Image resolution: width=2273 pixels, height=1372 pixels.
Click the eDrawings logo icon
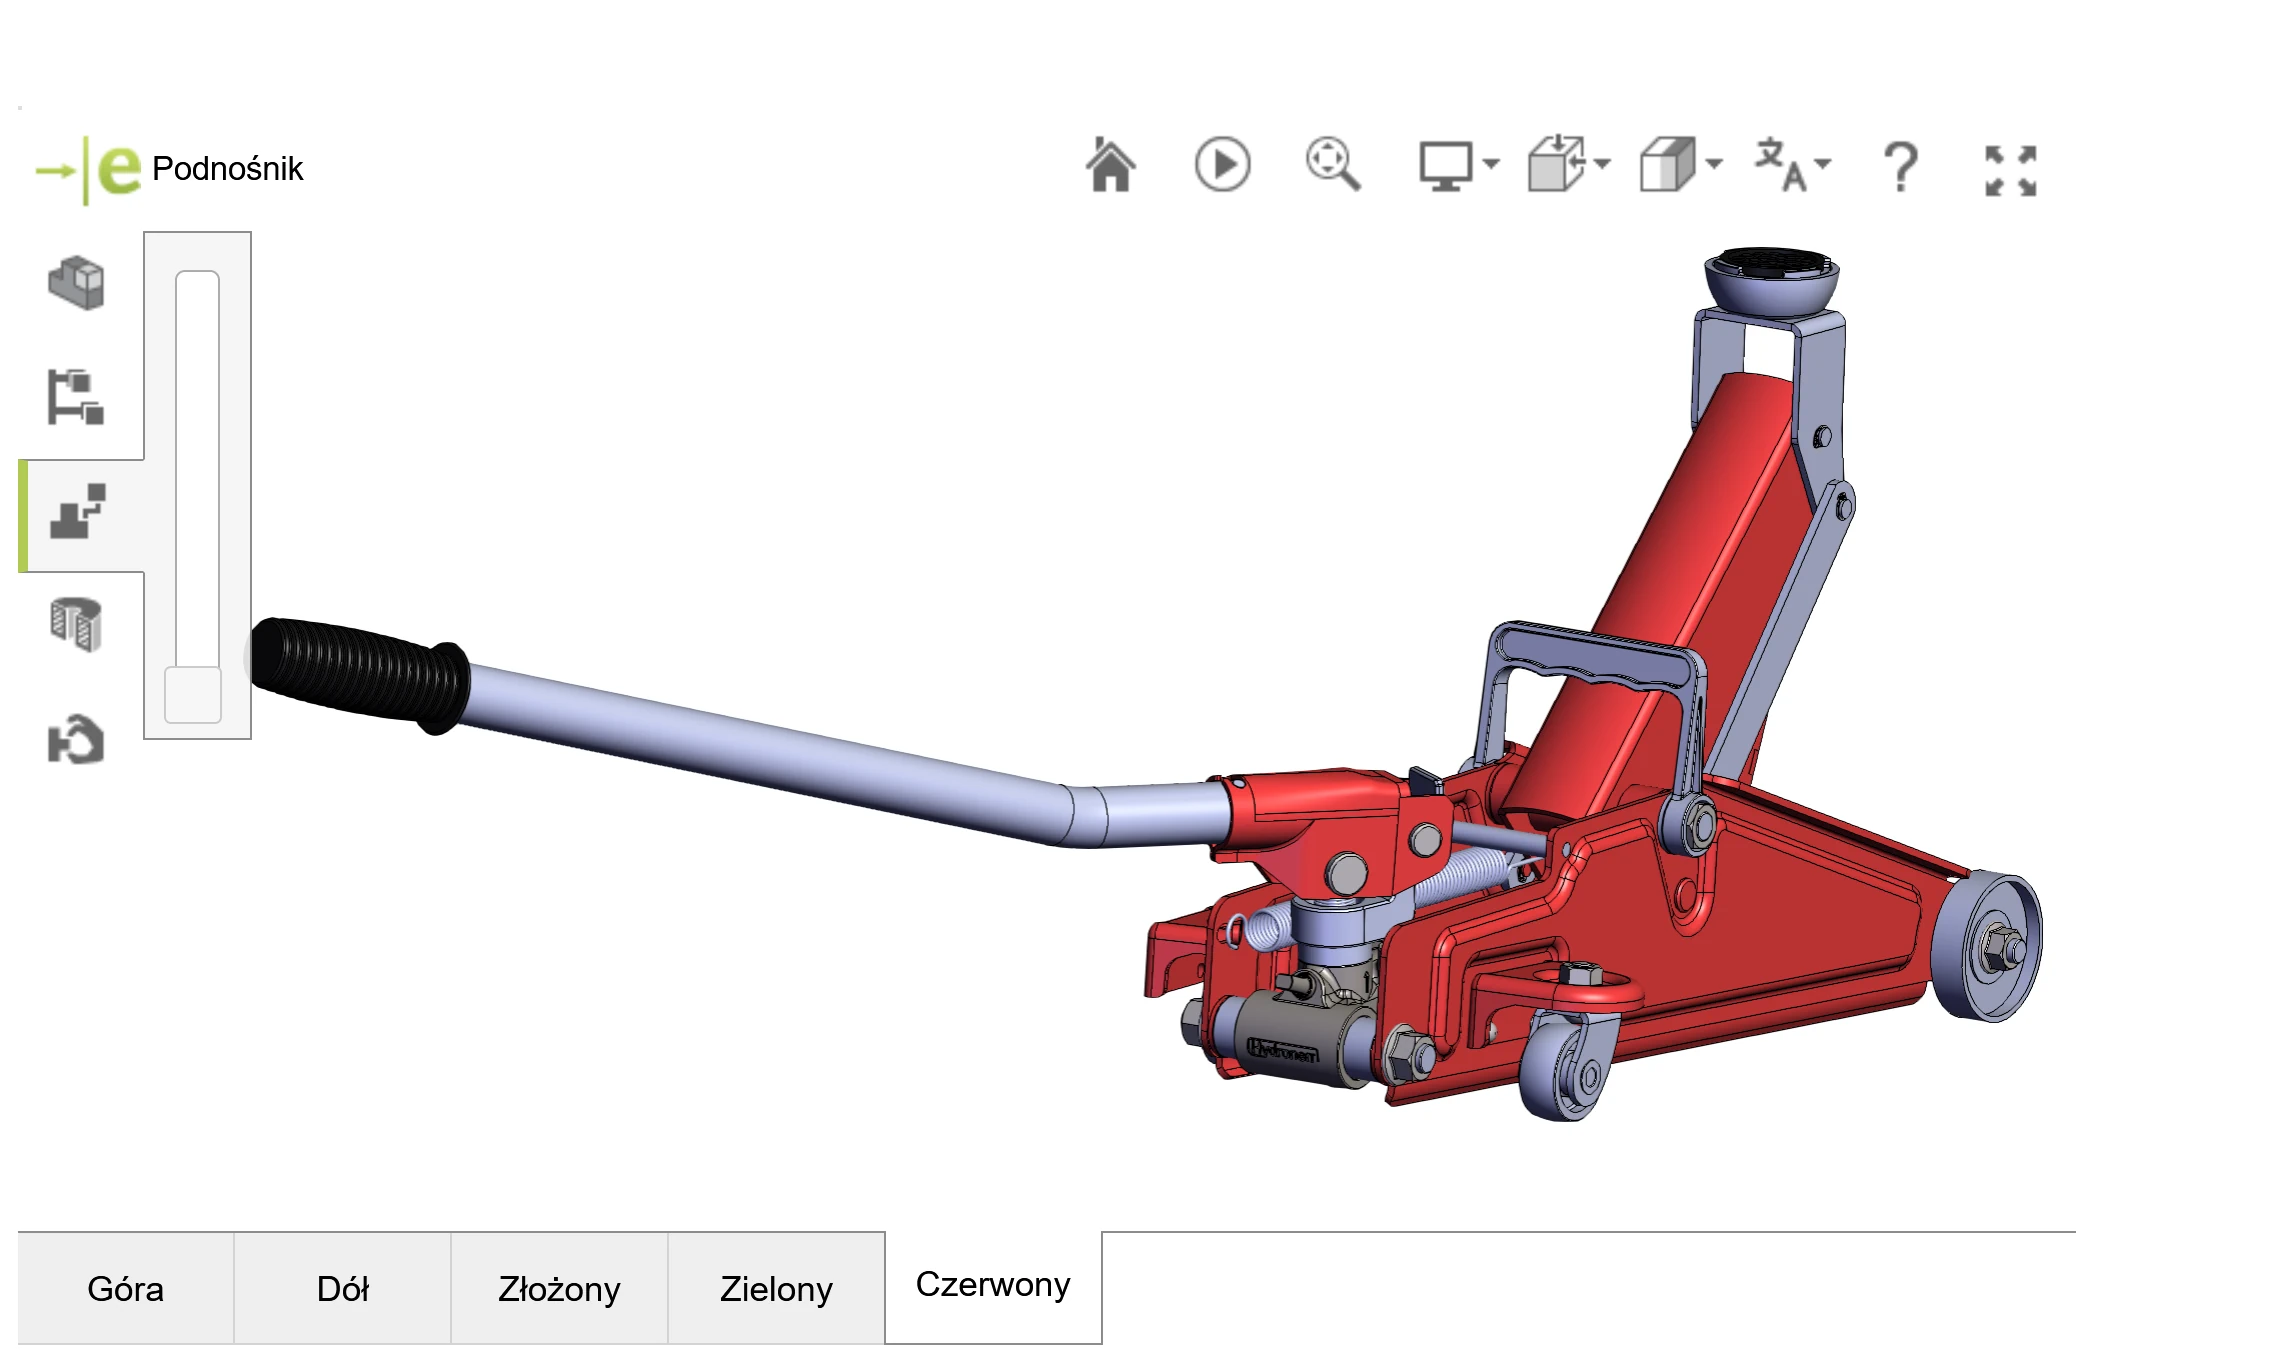pyautogui.click(x=88, y=171)
